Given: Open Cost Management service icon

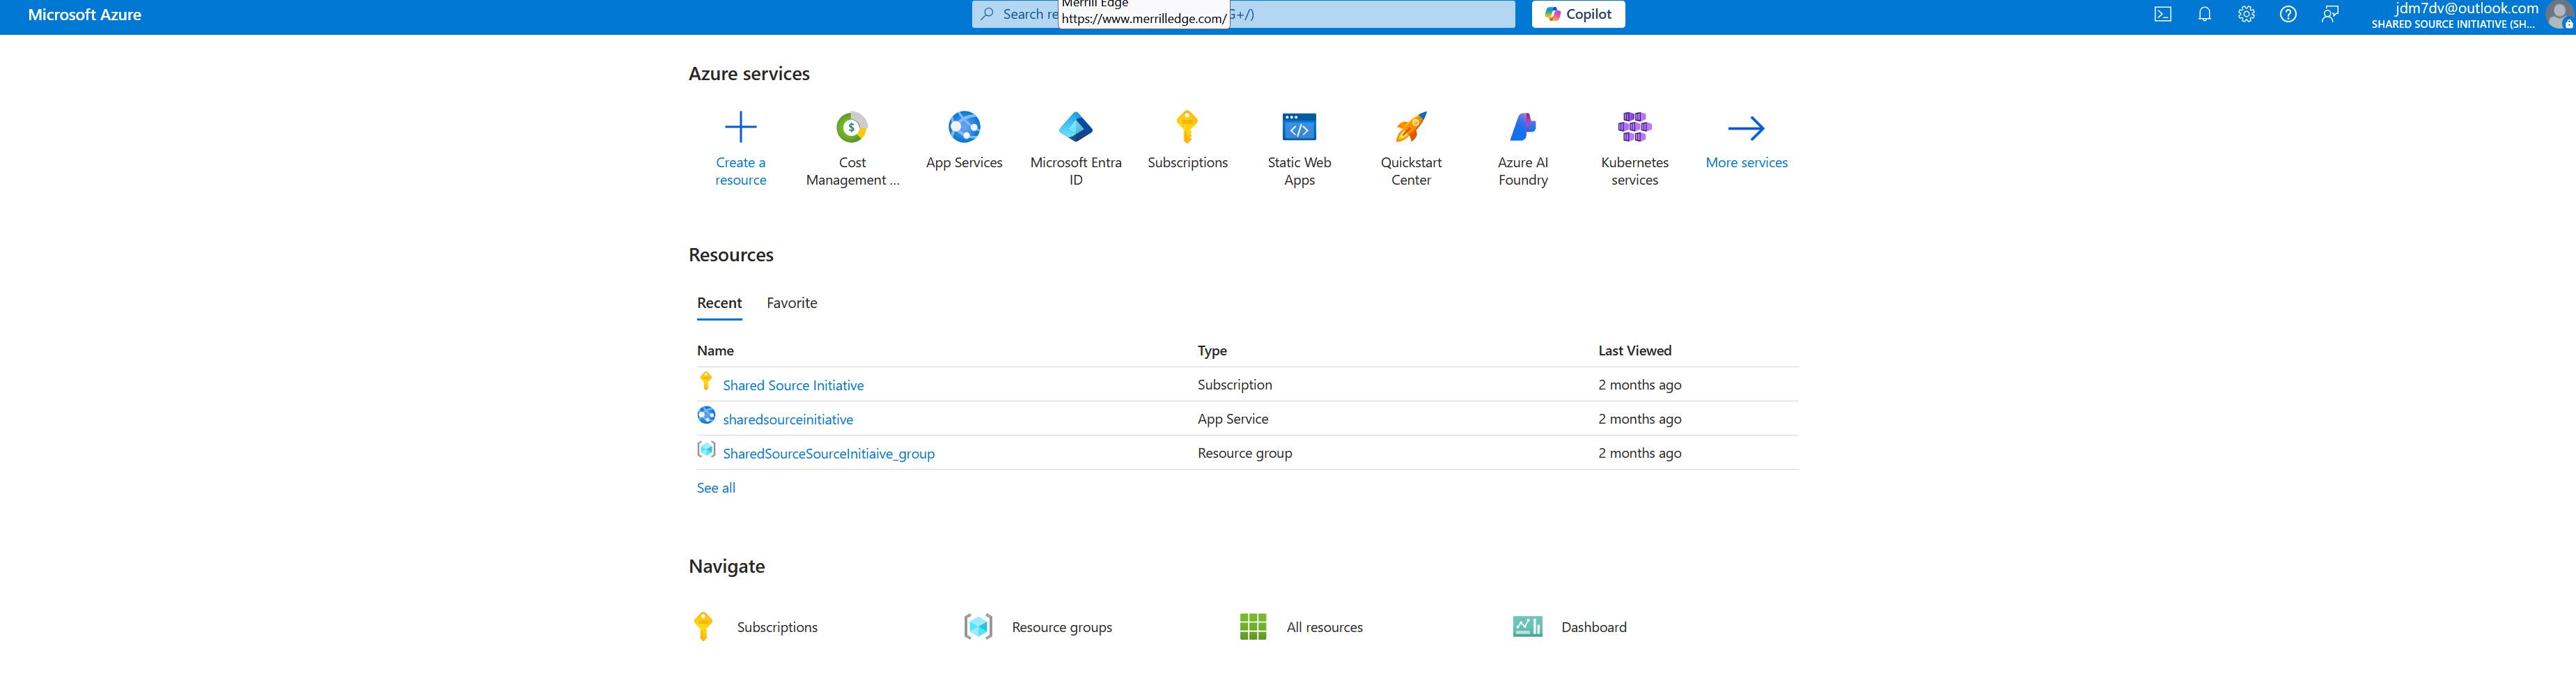Looking at the screenshot, I should tap(852, 127).
